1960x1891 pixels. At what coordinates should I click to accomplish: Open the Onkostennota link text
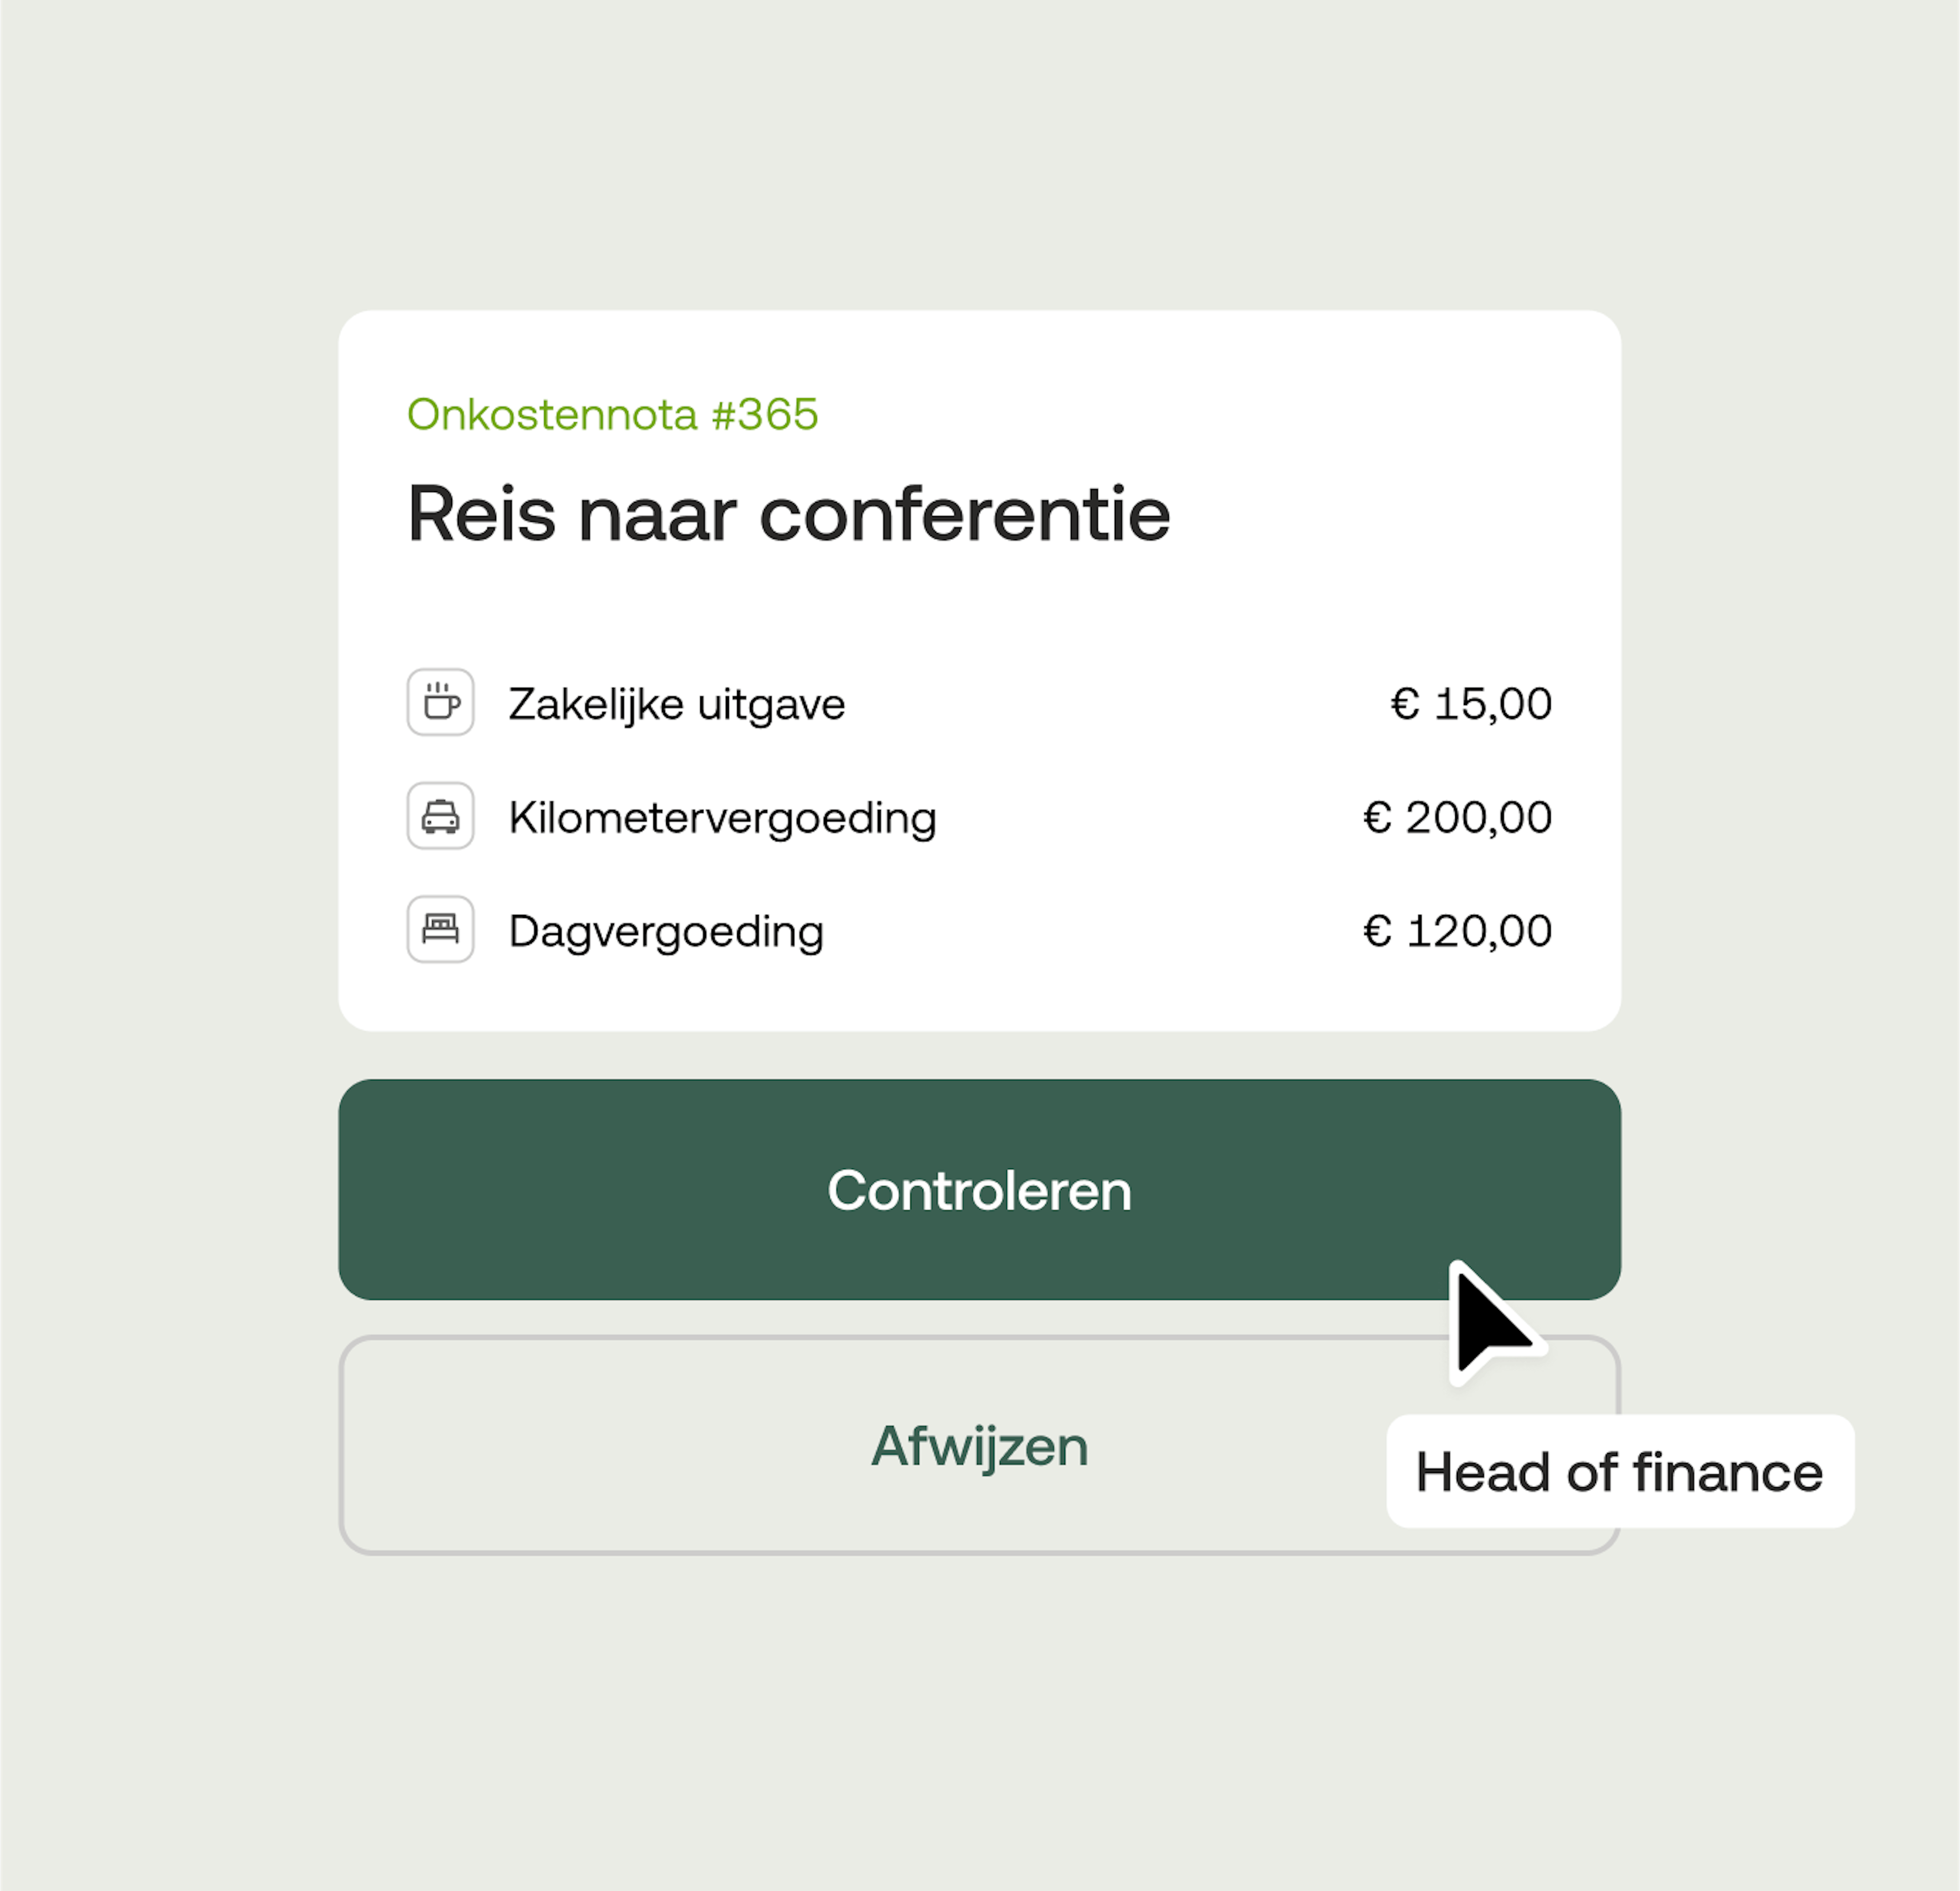(x=552, y=414)
